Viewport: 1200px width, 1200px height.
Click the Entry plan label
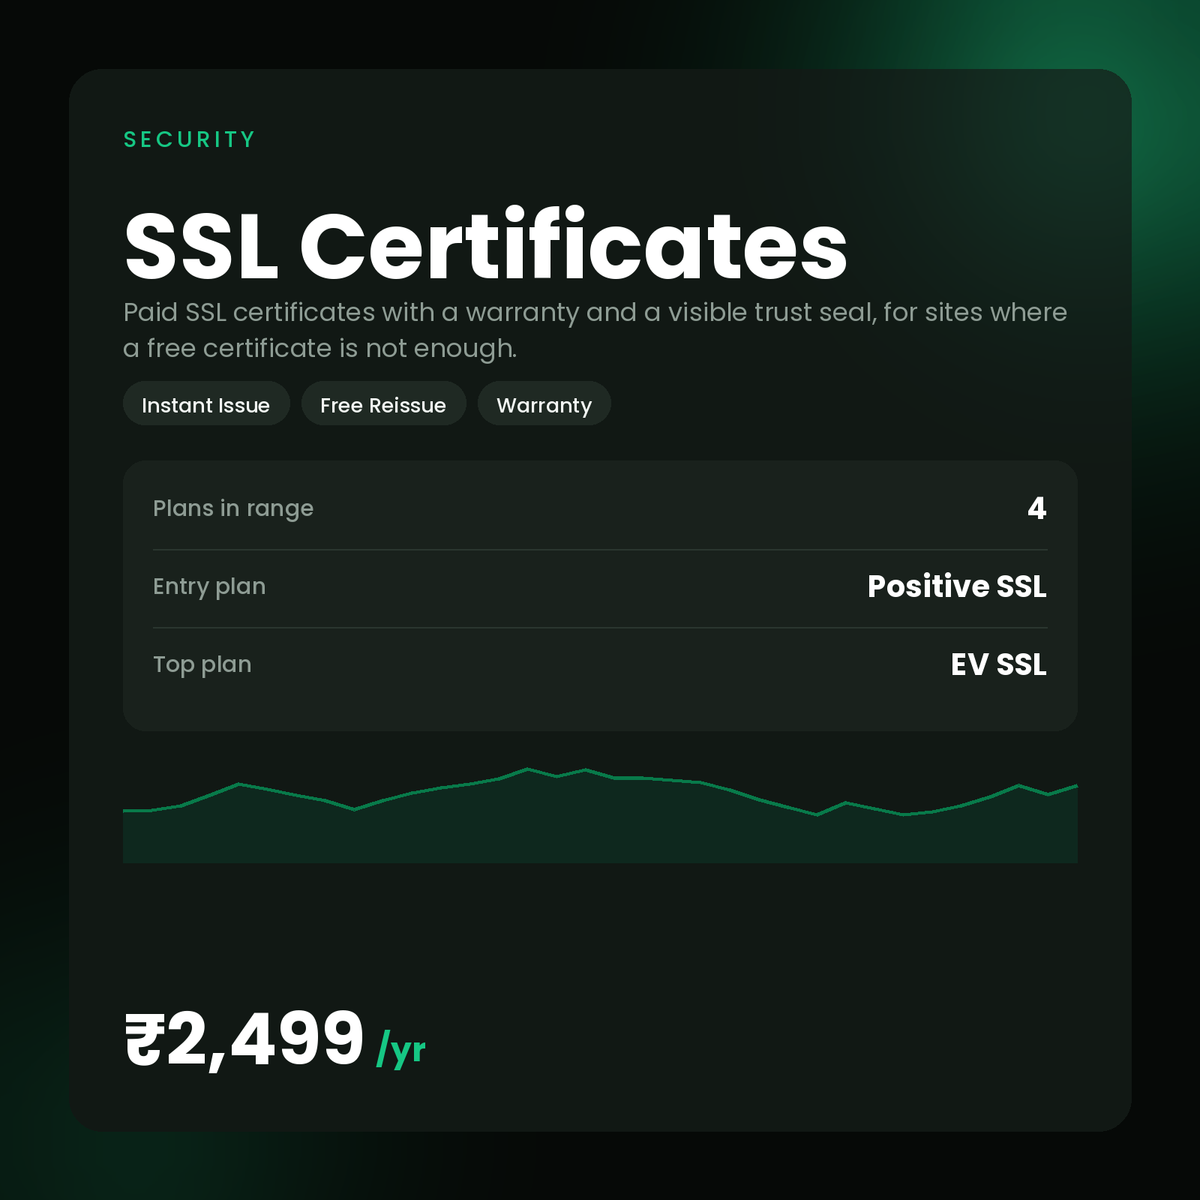click(x=209, y=586)
